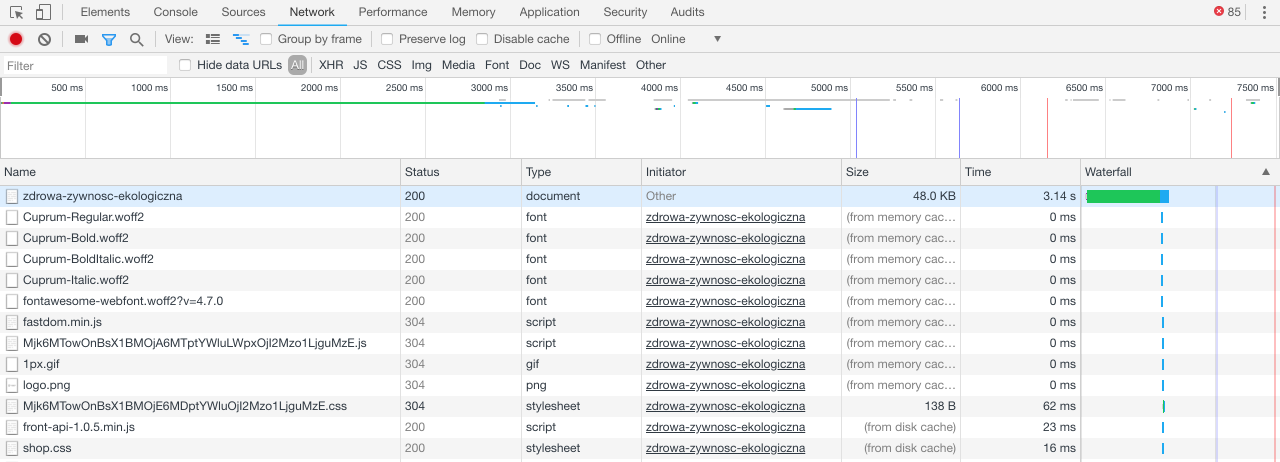Open initiator link for shop.css row
Image resolution: width=1280 pixels, height=462 pixels.
[725, 448]
